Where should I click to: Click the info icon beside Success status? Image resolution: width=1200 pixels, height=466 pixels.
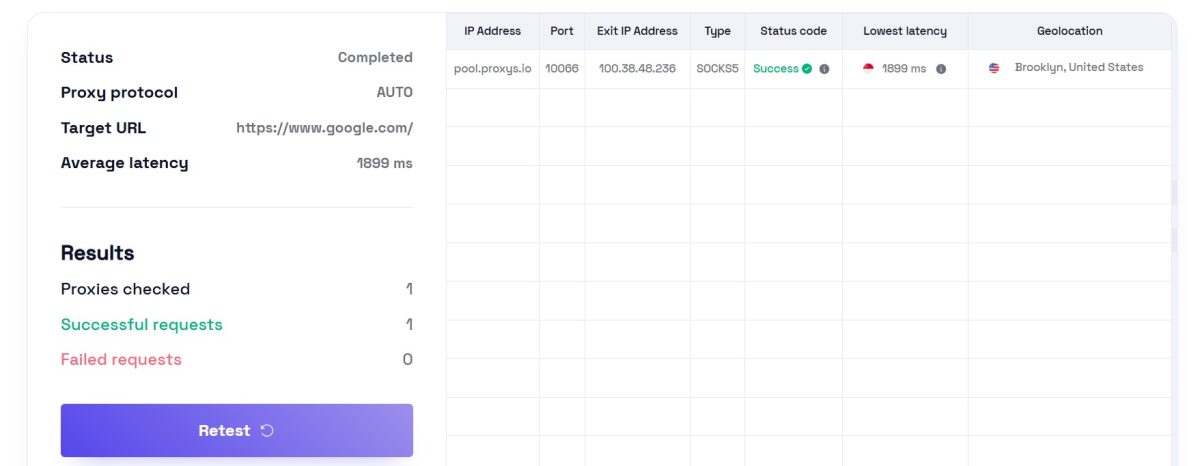[824, 69]
